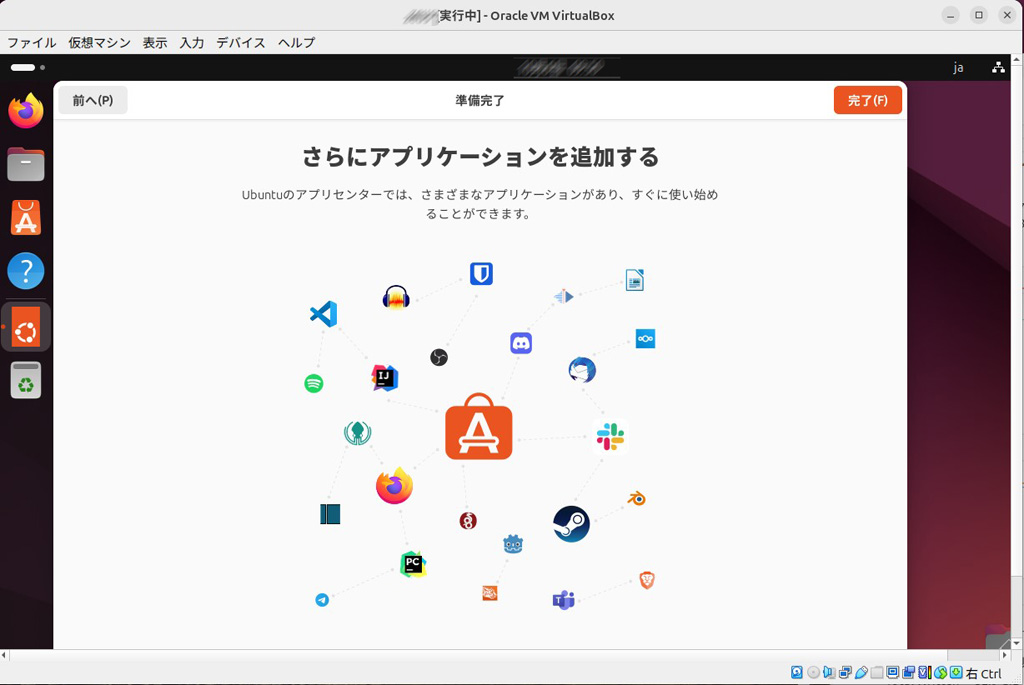
Task: Click the horizontal scrollbar left arrow
Action: (5, 655)
